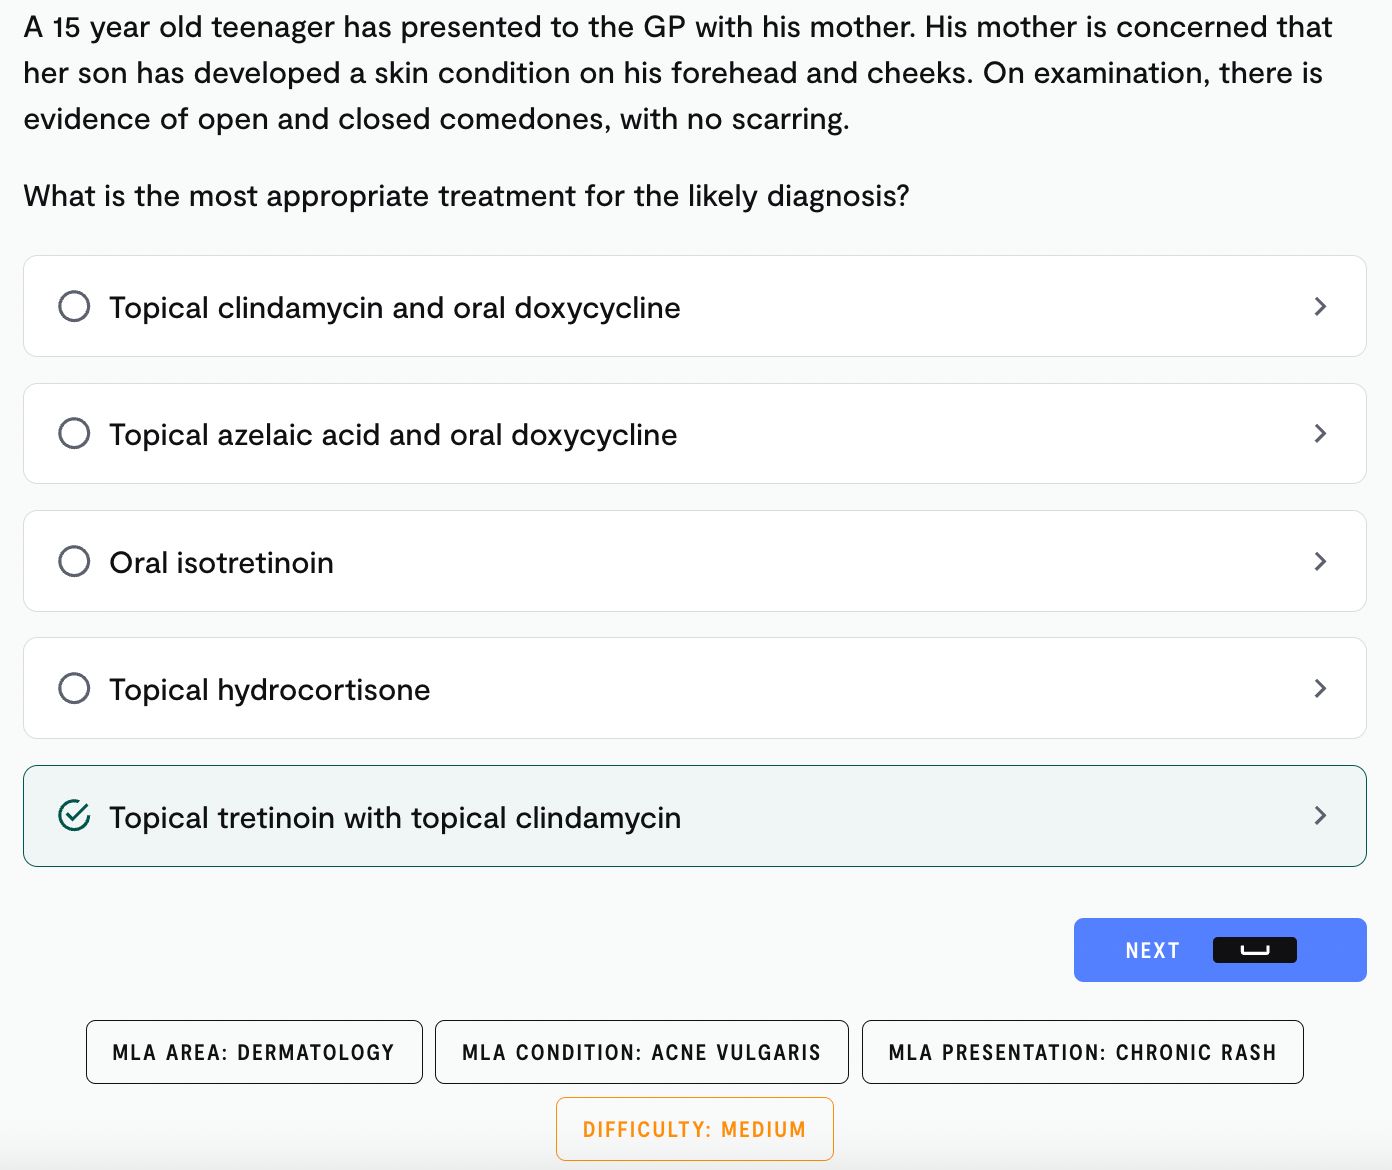Open the MLA Presentation: Chronic Rash tag

[1083, 1052]
